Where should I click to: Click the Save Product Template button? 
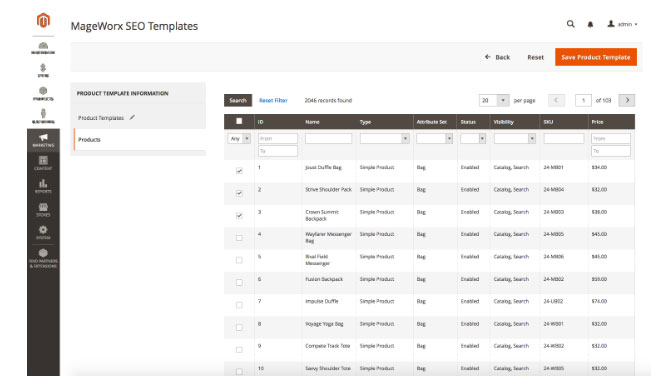pyautogui.click(x=595, y=57)
